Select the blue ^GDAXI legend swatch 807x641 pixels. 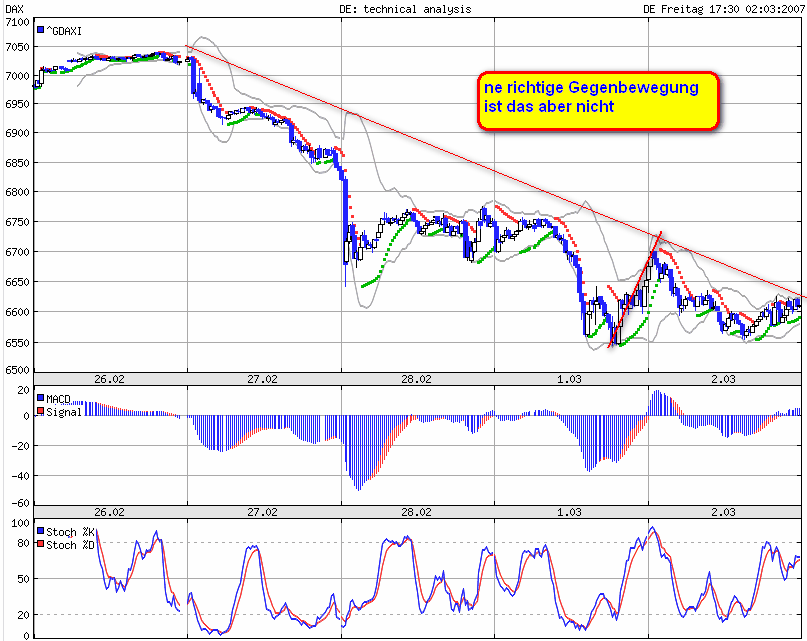41,30
